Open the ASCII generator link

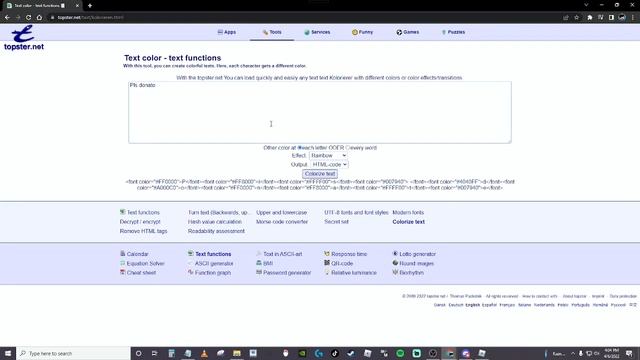[x=214, y=263]
